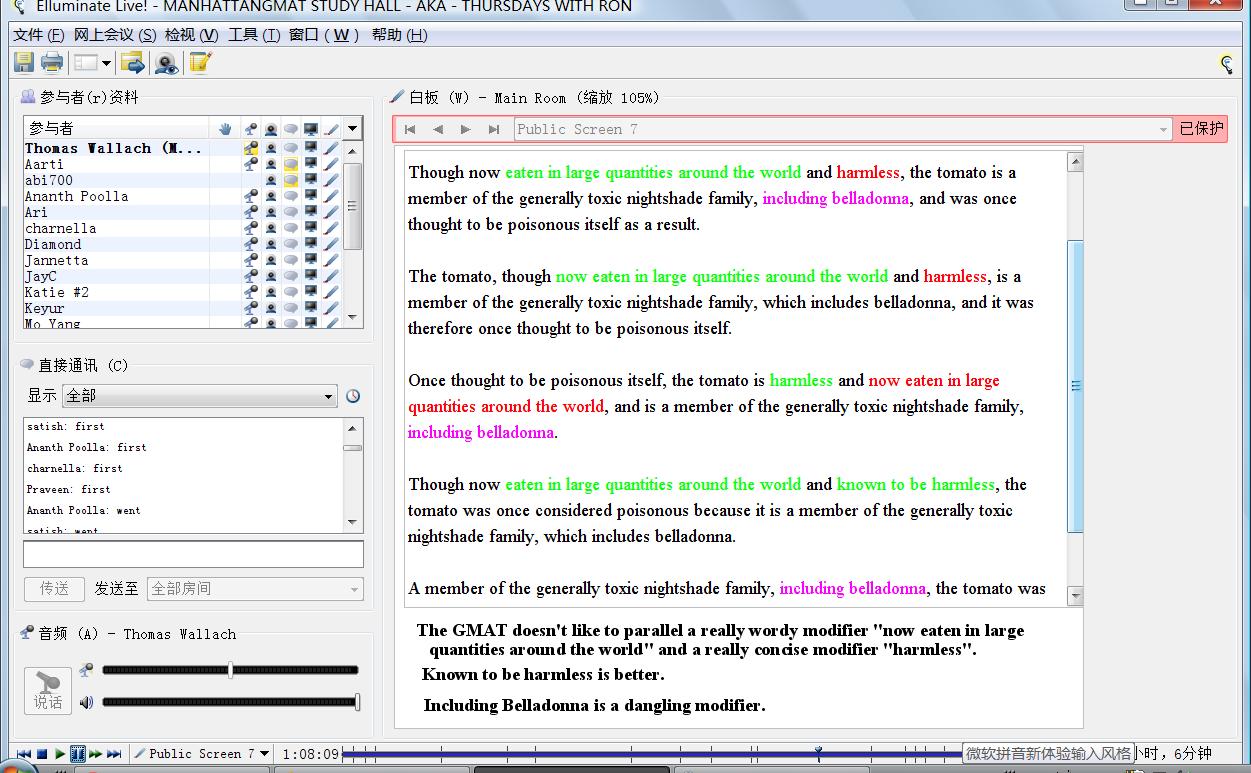1251x773 pixels.
Task: Toggle Diamond's application sharing monitor icon
Action: pos(311,244)
